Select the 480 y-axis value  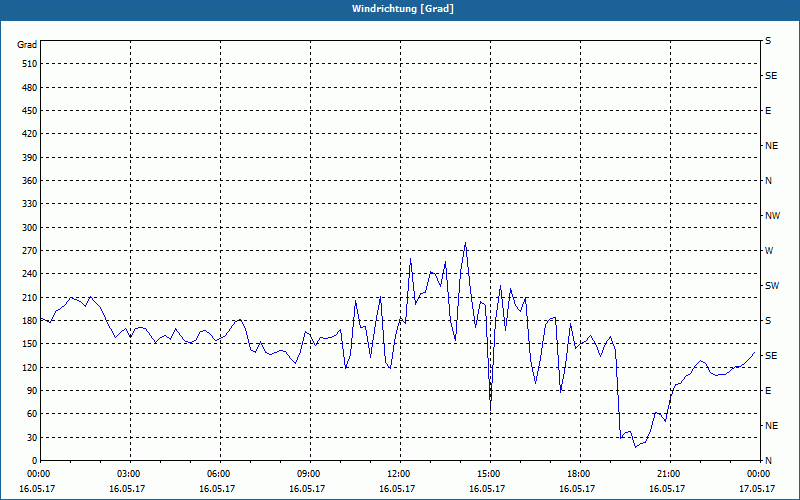pos(29,88)
